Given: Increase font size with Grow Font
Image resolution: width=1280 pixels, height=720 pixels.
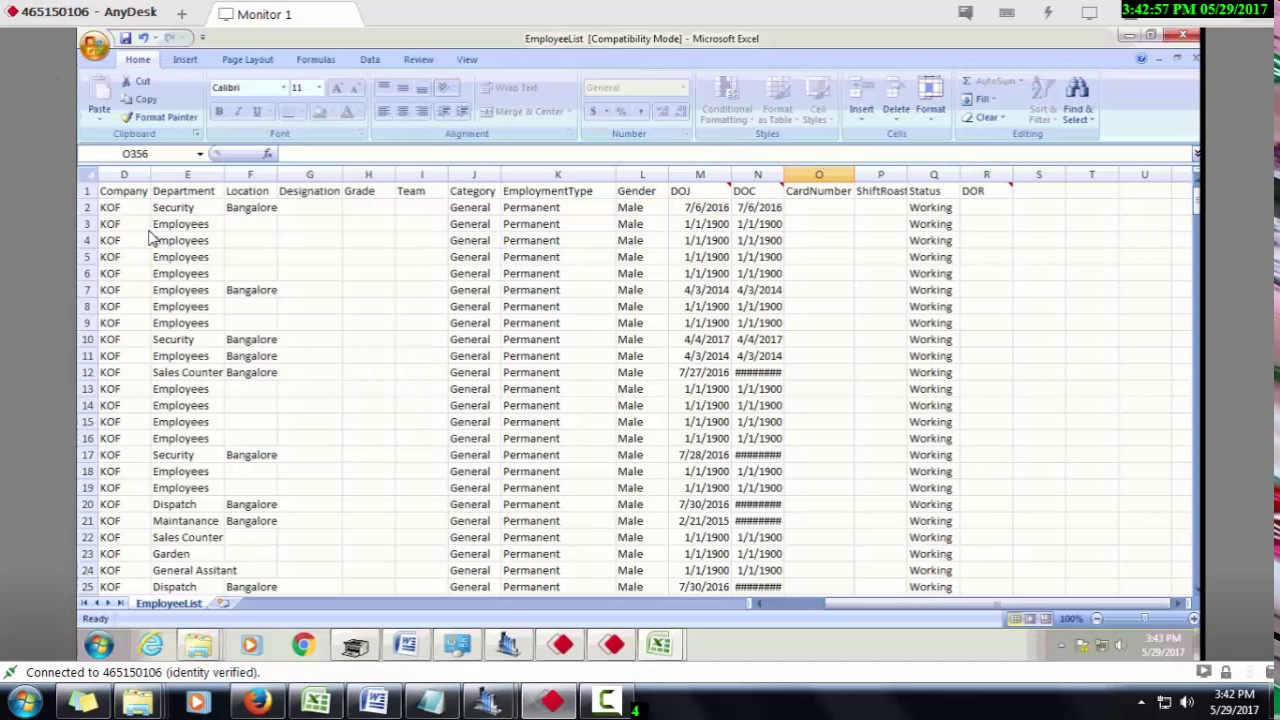Looking at the screenshot, I should click(337, 88).
